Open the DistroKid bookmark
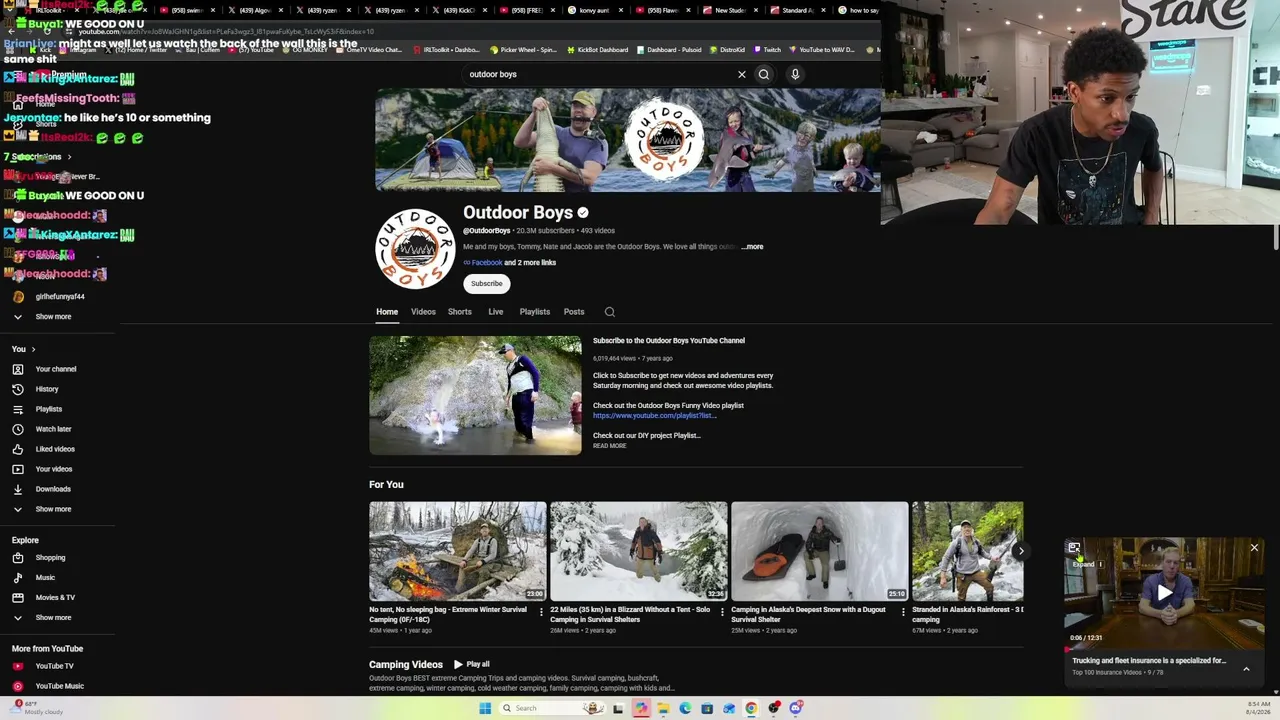This screenshot has height=720, width=1280. tap(727, 50)
